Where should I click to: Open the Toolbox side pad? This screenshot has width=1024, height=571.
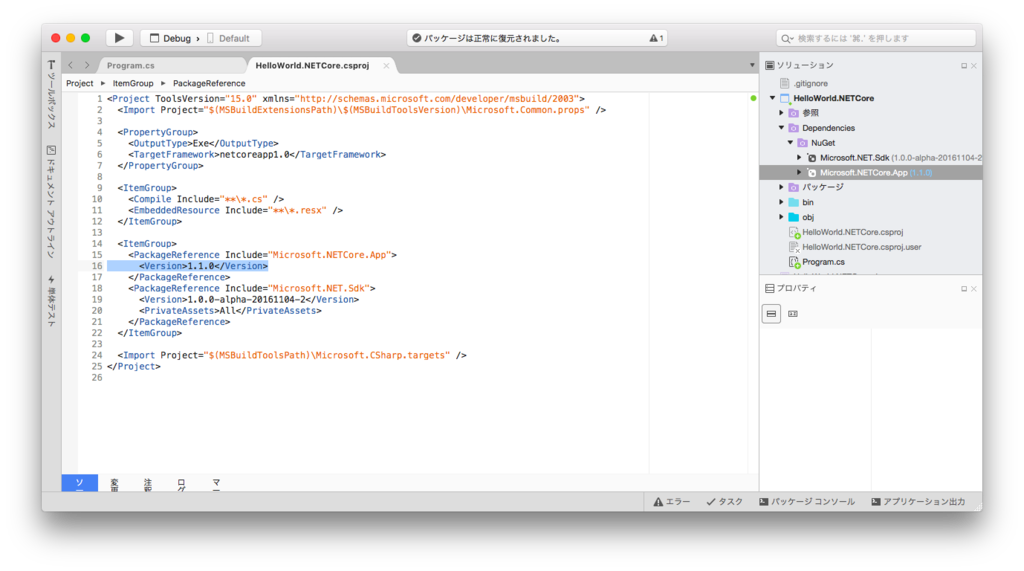coord(52,94)
